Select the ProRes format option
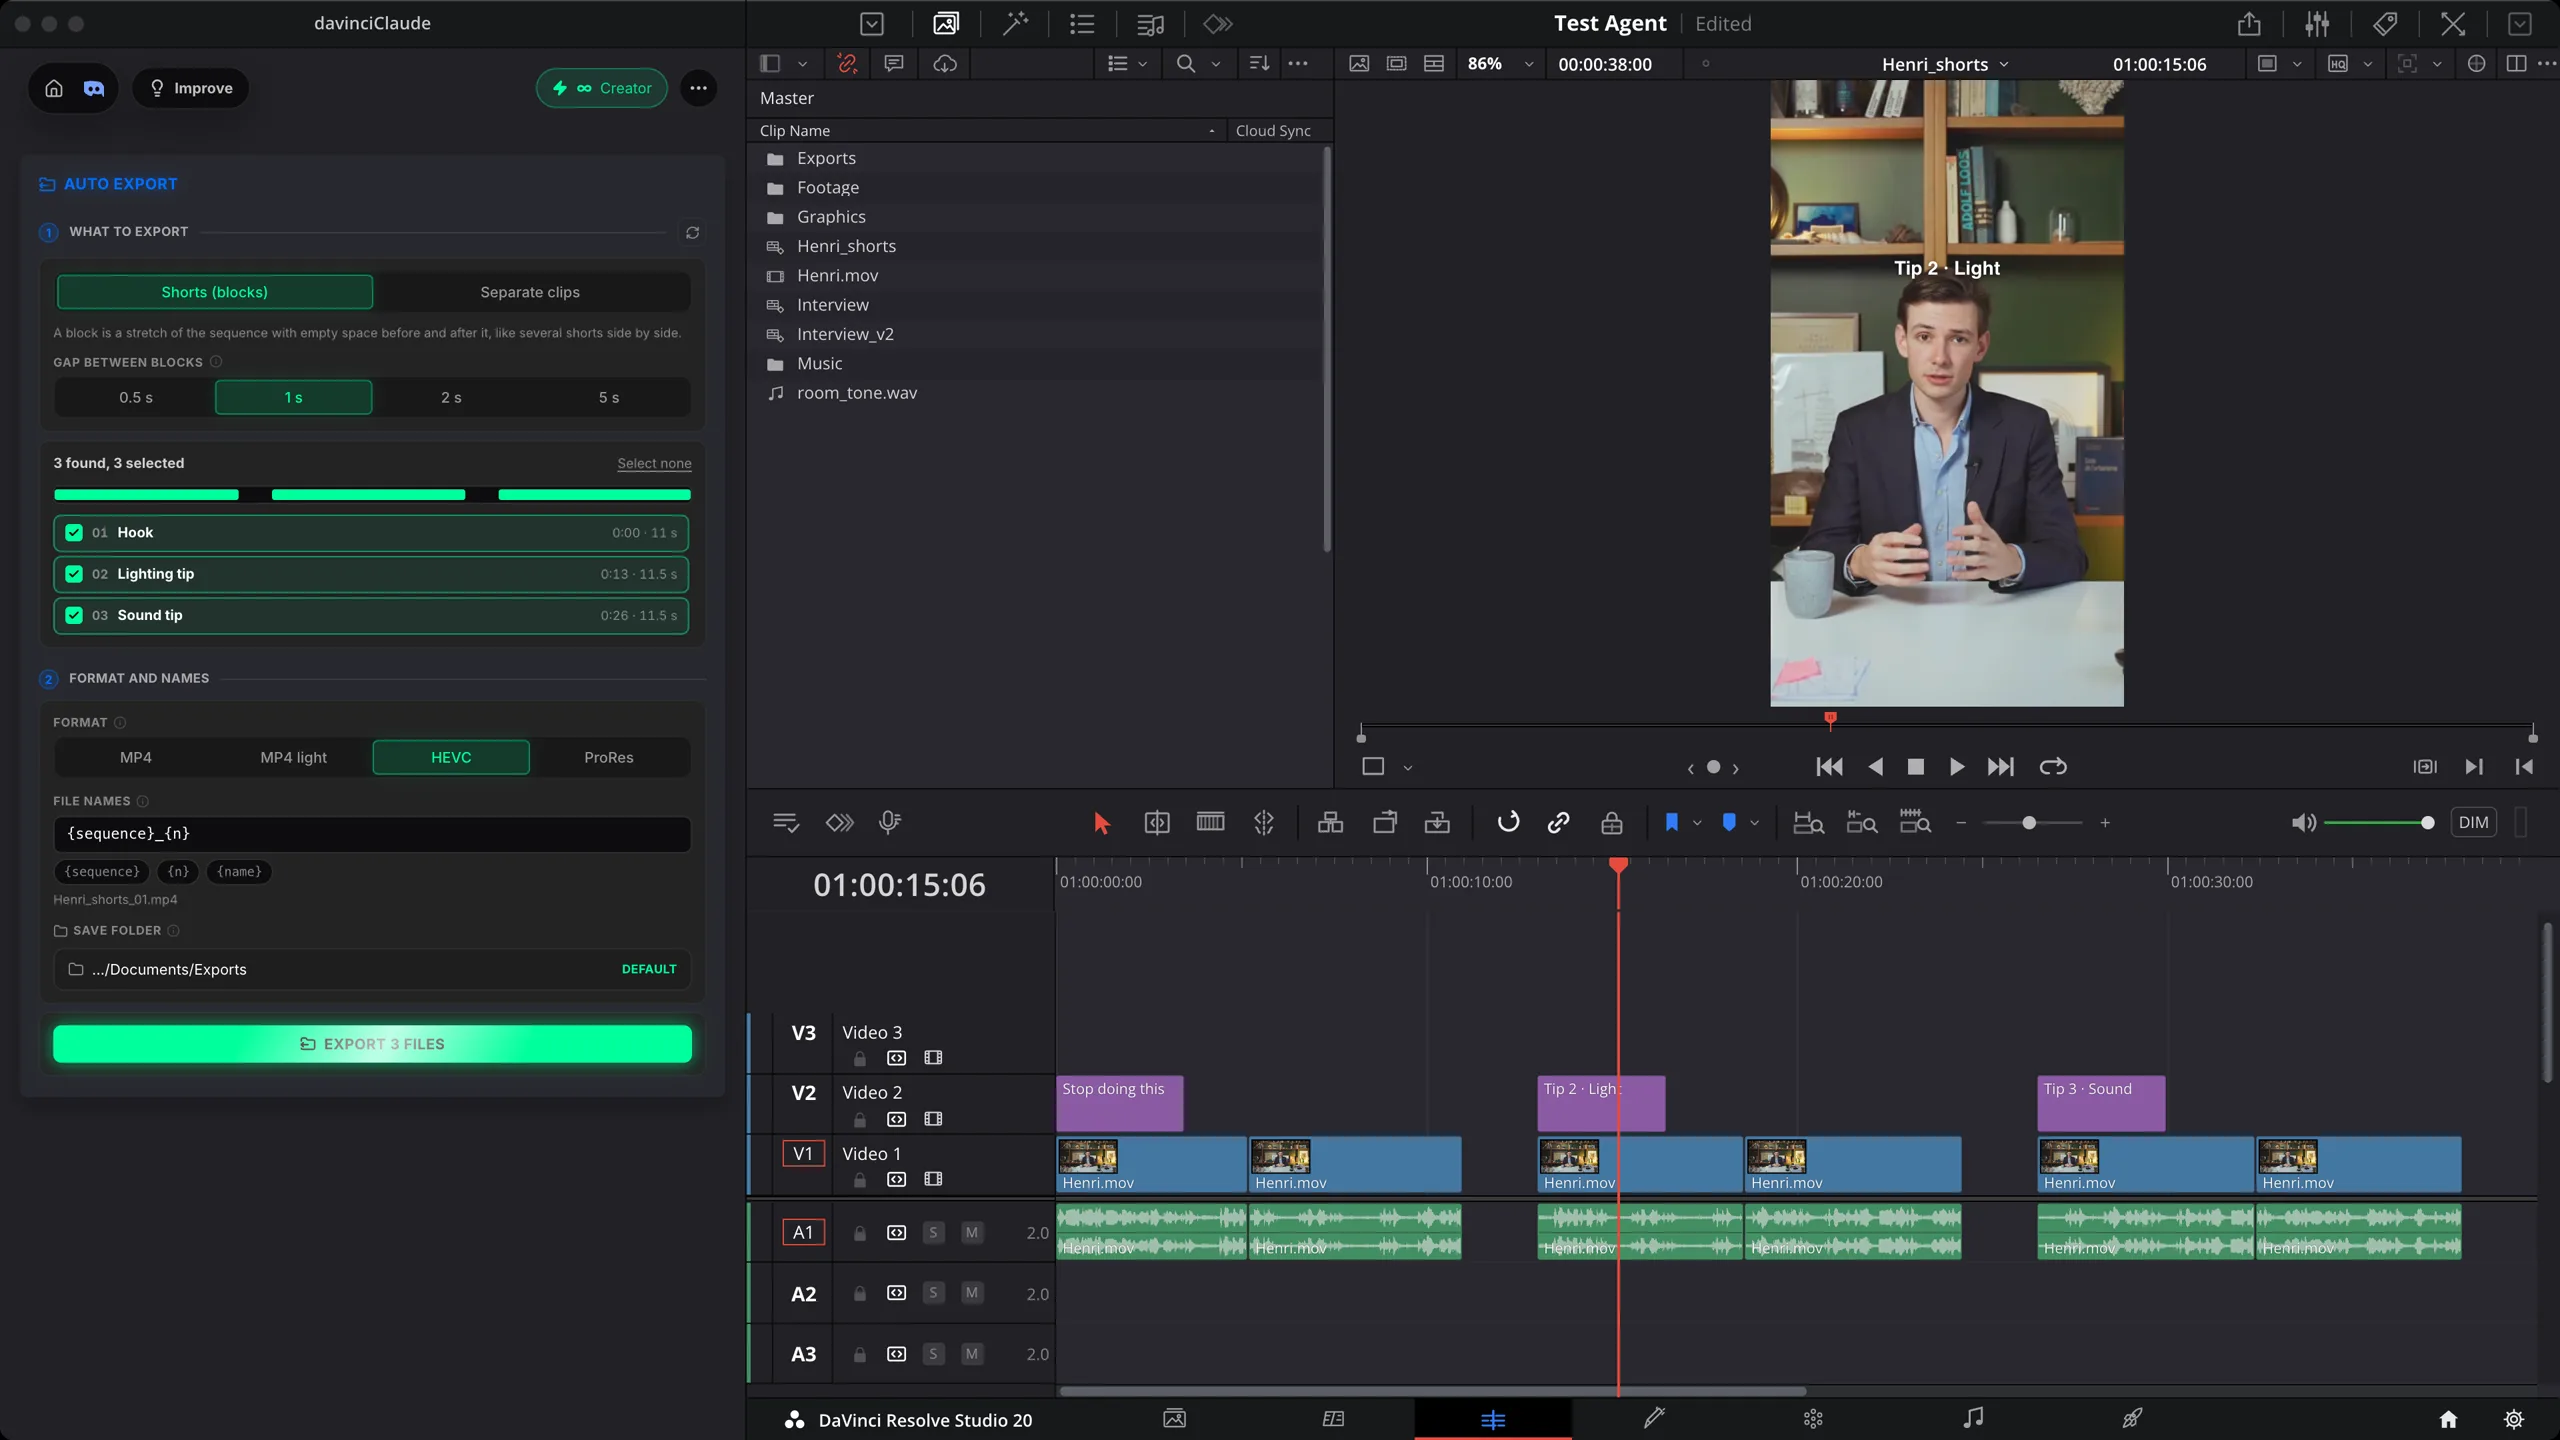Viewport: 2560px width, 1440px height. 609,757
